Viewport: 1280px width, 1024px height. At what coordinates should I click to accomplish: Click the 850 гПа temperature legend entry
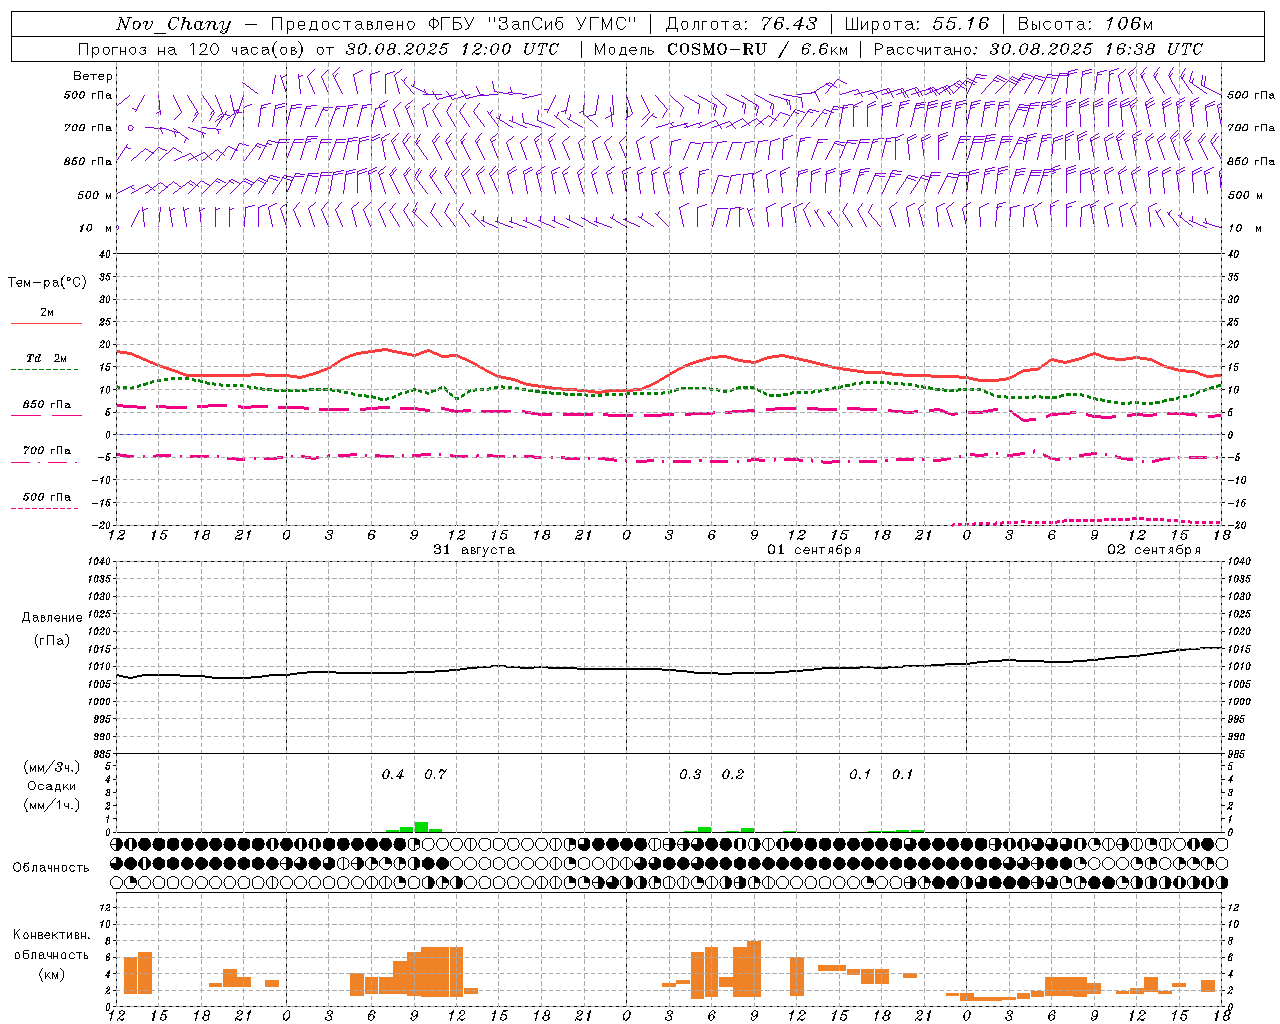(46, 407)
